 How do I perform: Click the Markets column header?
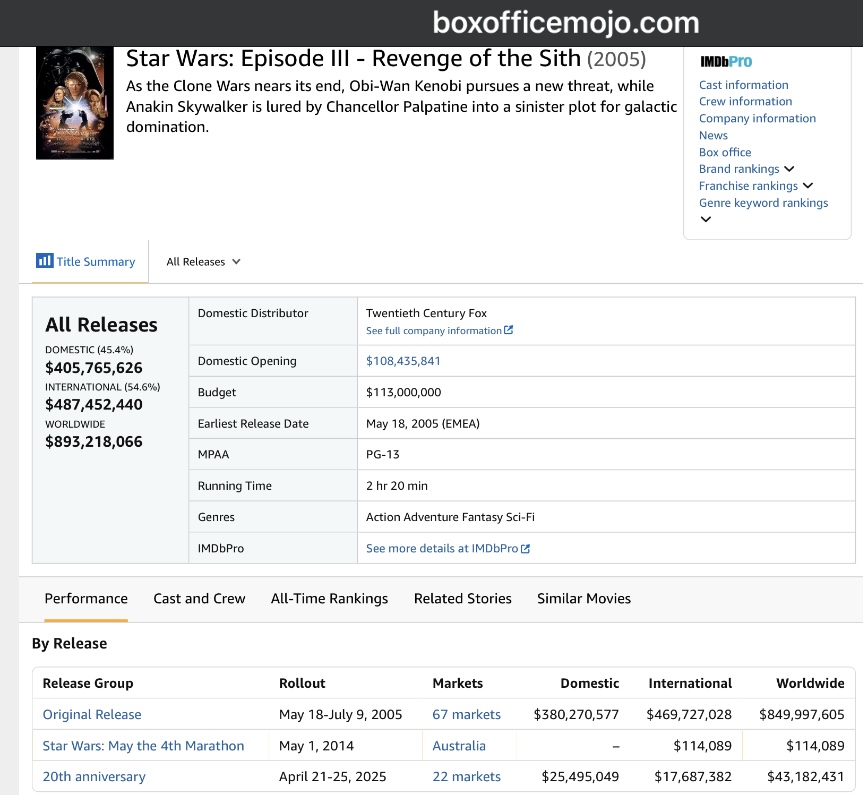pyautogui.click(x=457, y=683)
